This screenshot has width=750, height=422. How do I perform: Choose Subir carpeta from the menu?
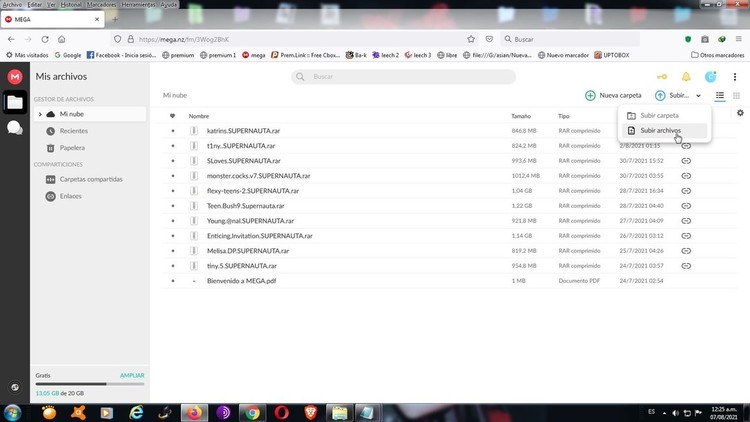[659, 116]
